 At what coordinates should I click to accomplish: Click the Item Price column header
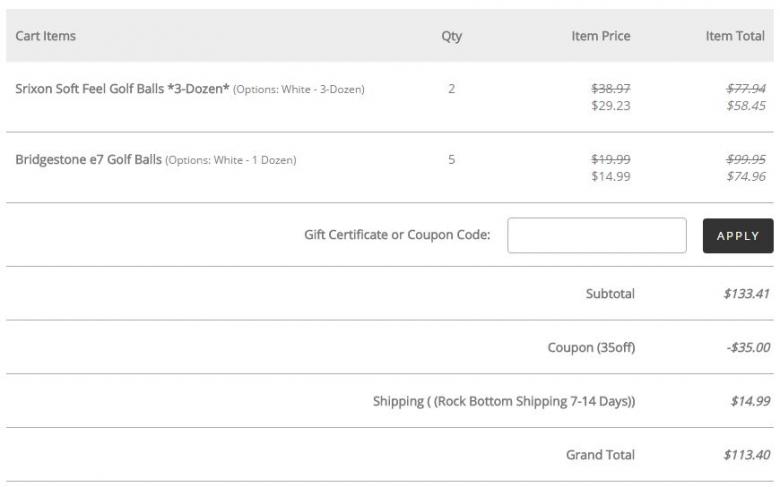click(600, 36)
